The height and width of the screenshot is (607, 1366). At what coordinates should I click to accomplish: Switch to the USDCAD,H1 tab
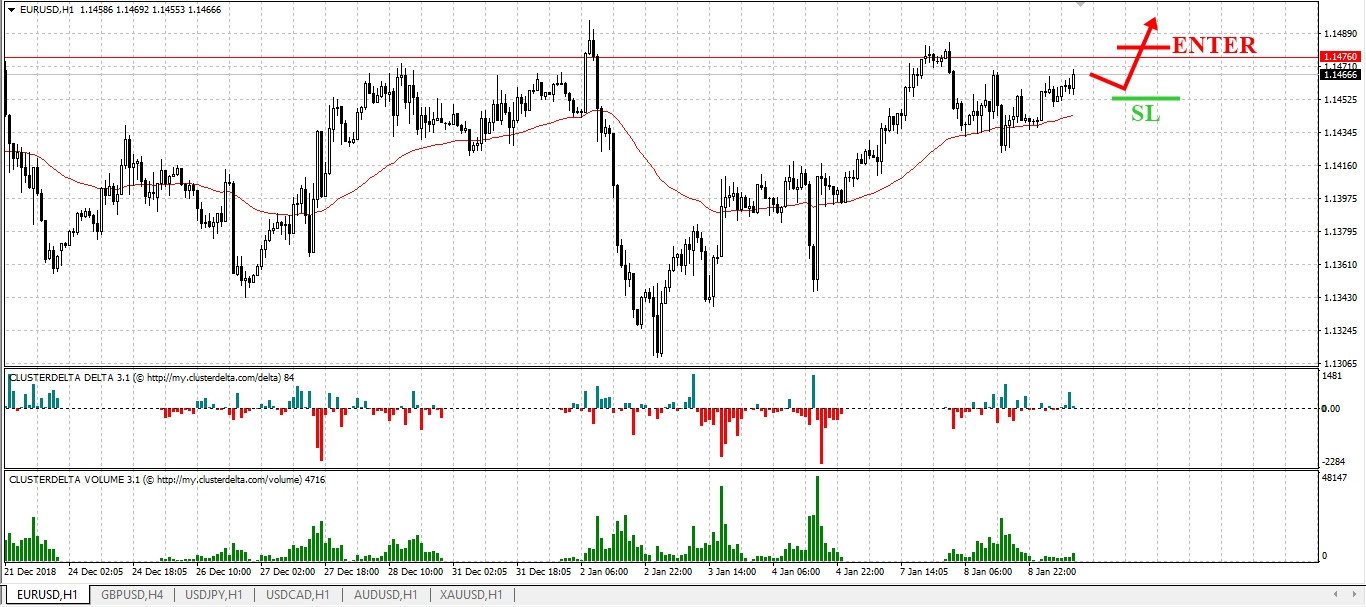pyautogui.click(x=297, y=595)
